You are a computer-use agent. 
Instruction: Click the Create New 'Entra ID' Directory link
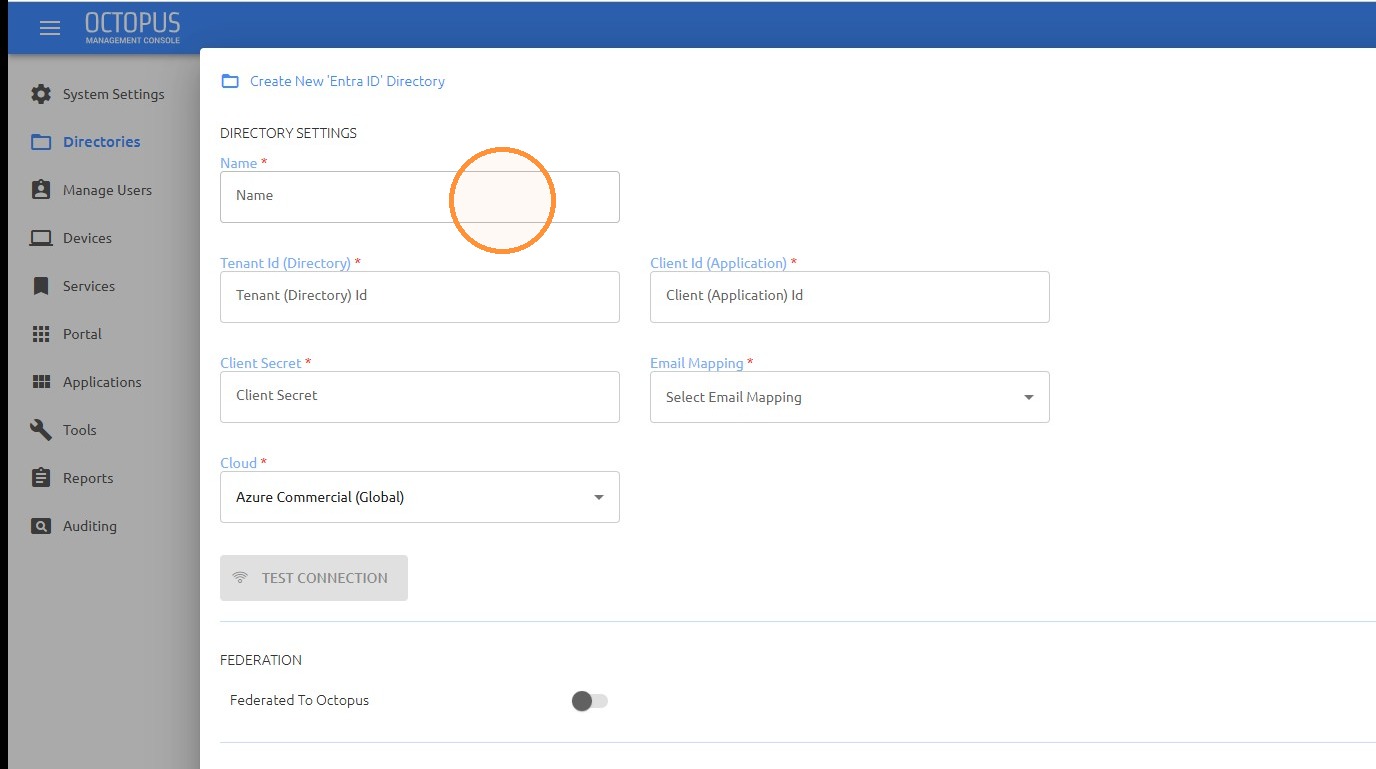(347, 81)
